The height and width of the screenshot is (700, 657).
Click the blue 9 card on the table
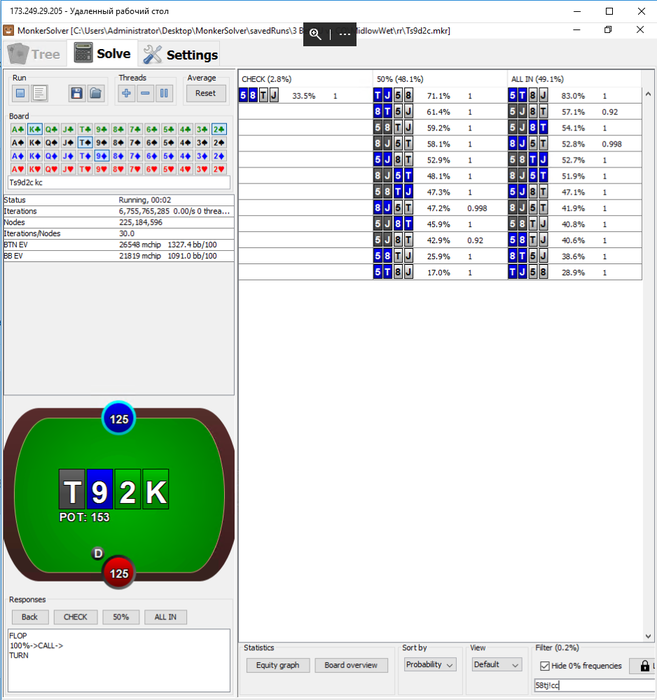pyautogui.click(x=100, y=489)
